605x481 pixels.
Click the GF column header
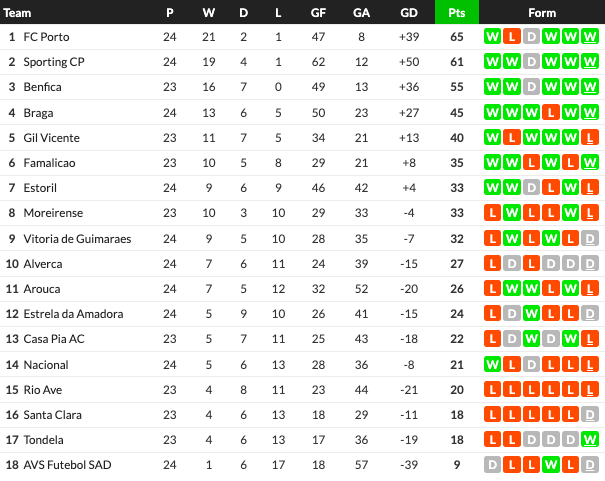[x=318, y=12]
